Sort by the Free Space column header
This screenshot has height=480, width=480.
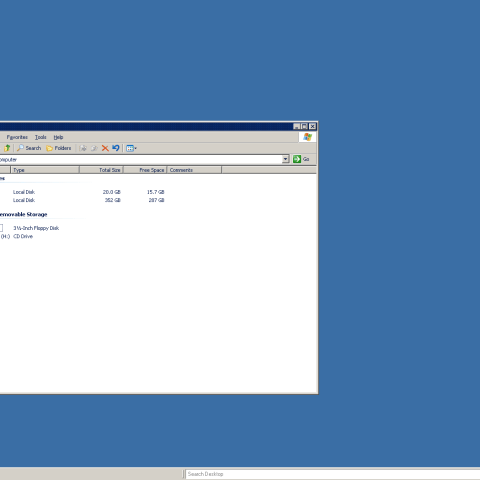pos(145,170)
